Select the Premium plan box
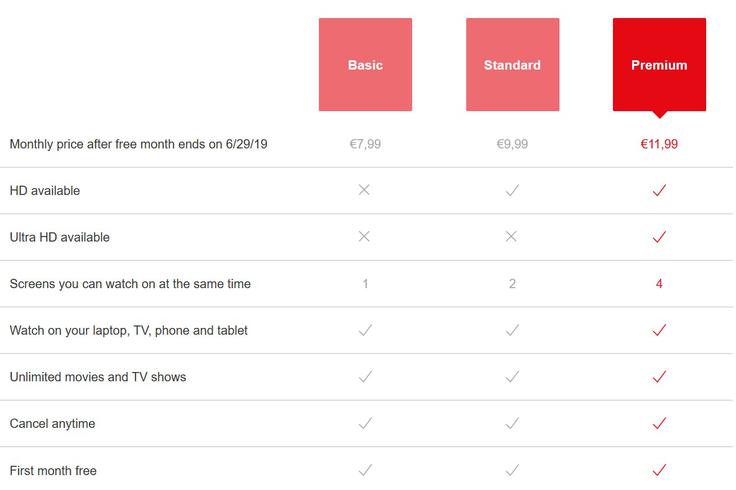Image resolution: width=736 pixels, height=490 pixels. 659,65
